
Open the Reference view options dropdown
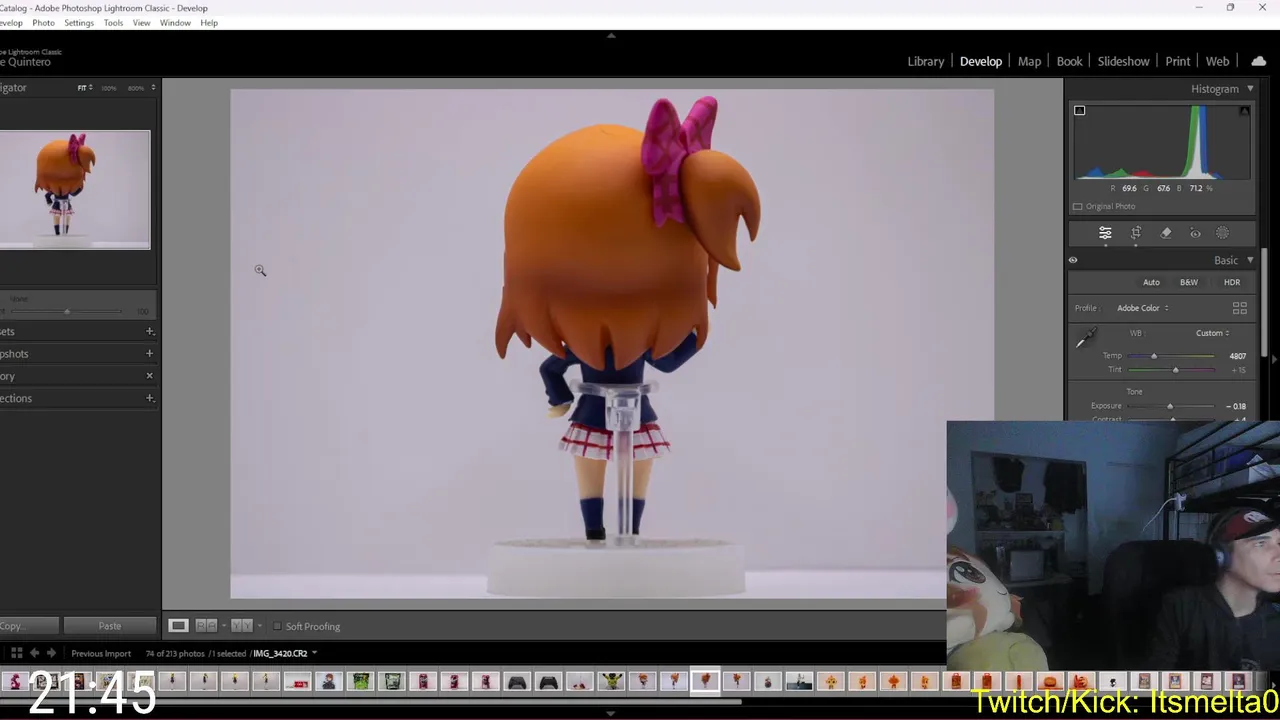pos(224,626)
